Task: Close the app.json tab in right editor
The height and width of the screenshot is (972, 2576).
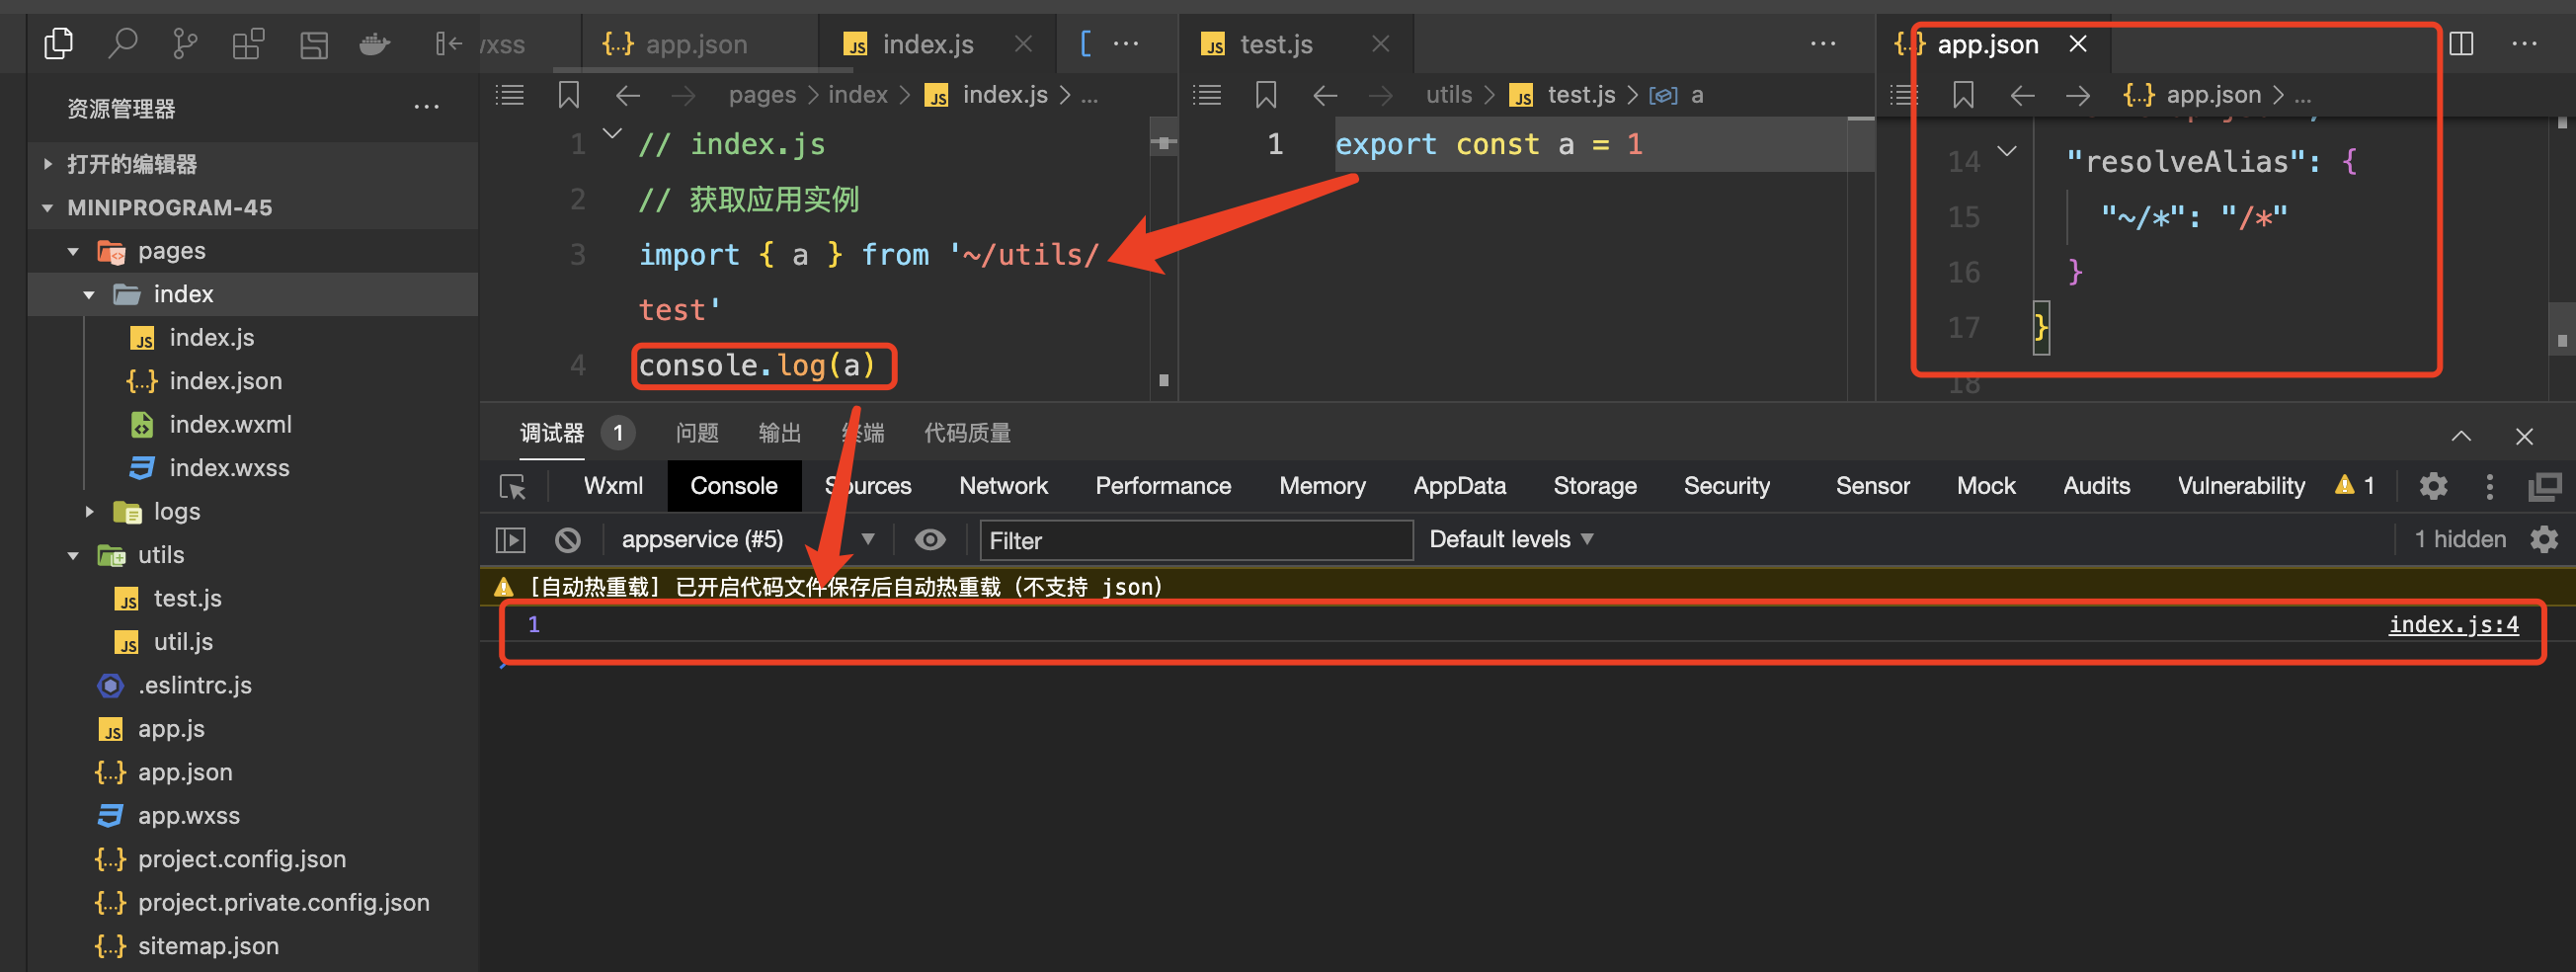Action: [x=2078, y=43]
